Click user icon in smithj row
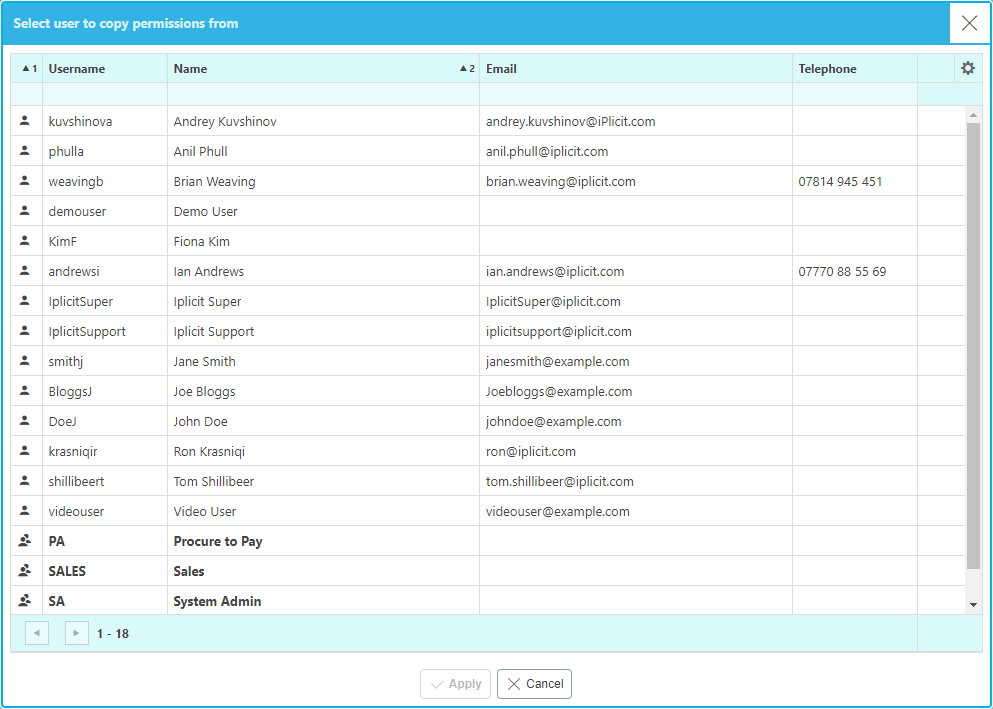 25,361
